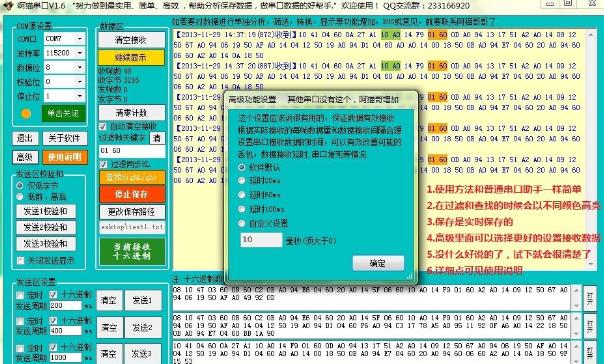Click the 发送3 send button
The height and width of the screenshot is (364, 604).
coord(143,354)
